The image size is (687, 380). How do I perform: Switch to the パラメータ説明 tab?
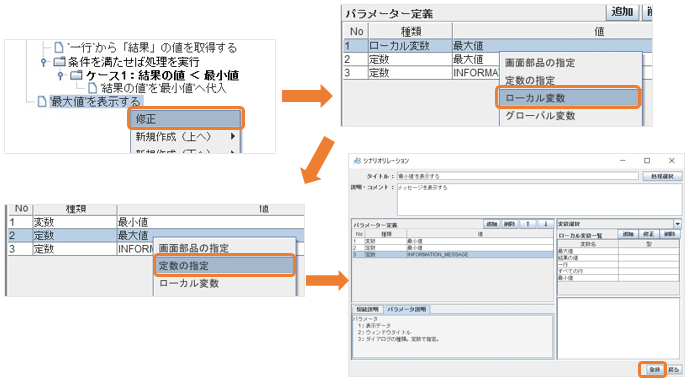click(407, 309)
